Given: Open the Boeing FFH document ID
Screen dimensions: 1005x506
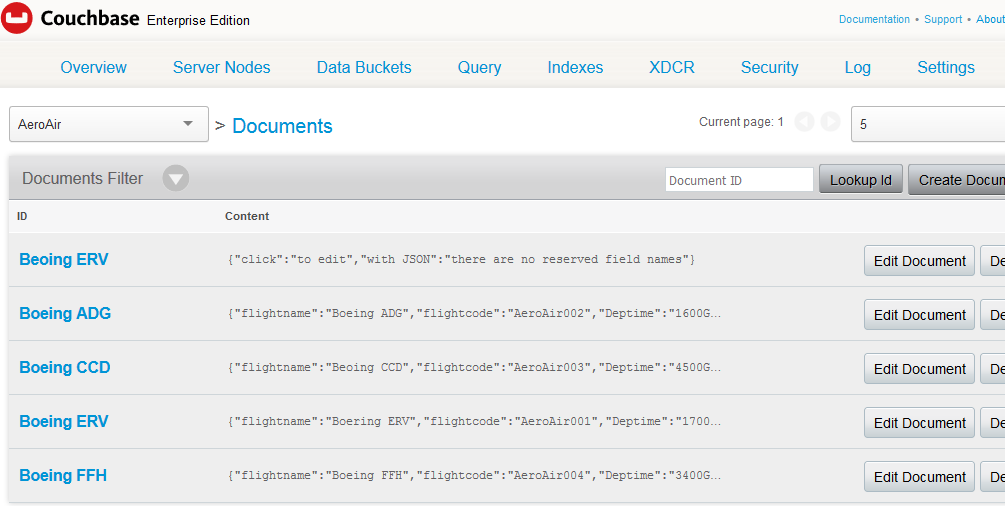Looking at the screenshot, I should pos(63,475).
